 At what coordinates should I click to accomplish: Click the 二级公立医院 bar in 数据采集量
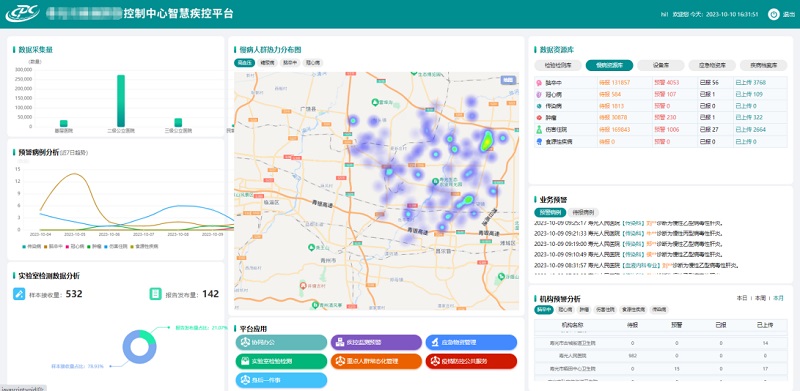[x=121, y=101]
